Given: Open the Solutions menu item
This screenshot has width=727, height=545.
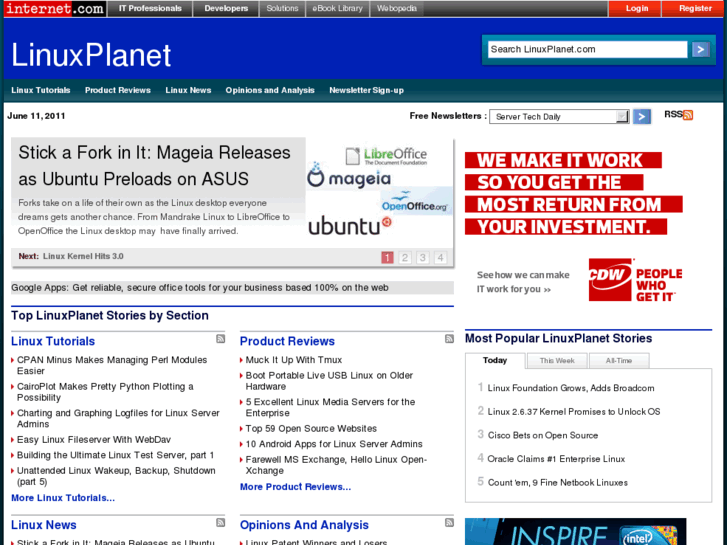Looking at the screenshot, I should click(282, 8).
